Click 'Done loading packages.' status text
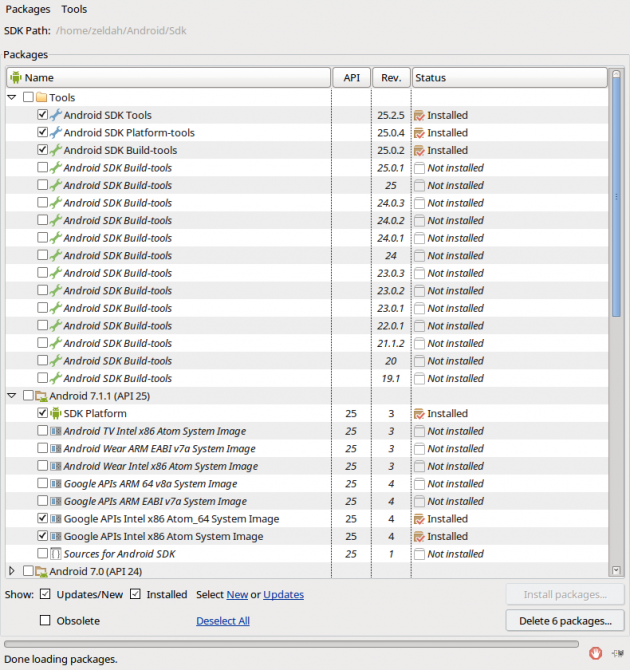This screenshot has height=670, width=630. pos(61,659)
